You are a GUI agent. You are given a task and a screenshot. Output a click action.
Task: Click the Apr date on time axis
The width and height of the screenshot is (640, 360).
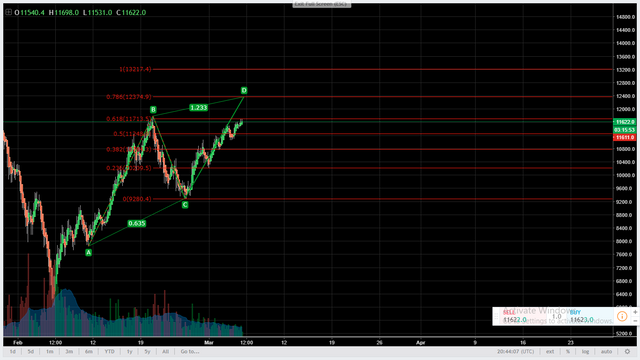click(420, 342)
